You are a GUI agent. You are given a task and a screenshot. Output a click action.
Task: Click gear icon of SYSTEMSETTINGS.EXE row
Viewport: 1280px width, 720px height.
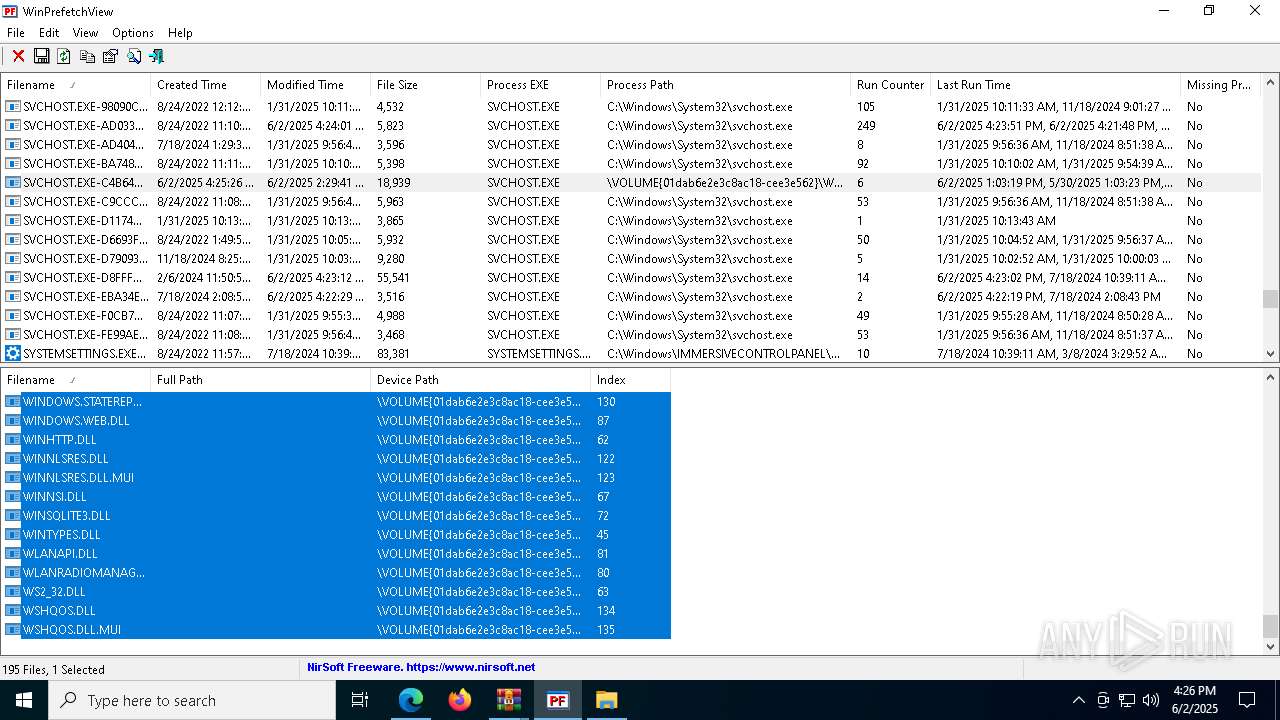[x=13, y=354]
